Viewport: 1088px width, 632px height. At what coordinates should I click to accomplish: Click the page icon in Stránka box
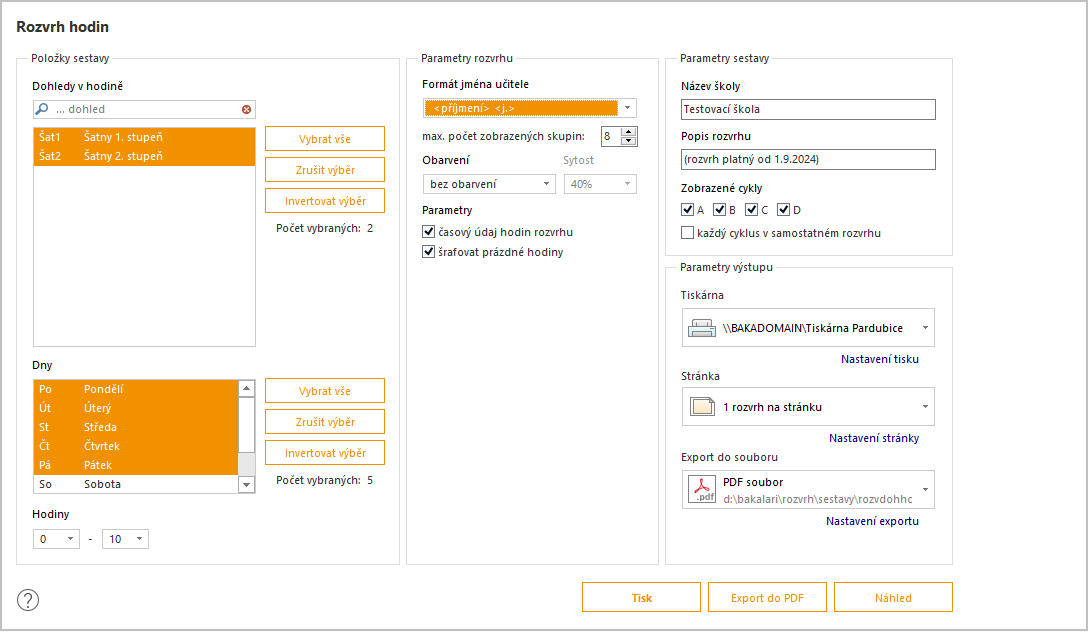pyautogui.click(x=702, y=407)
